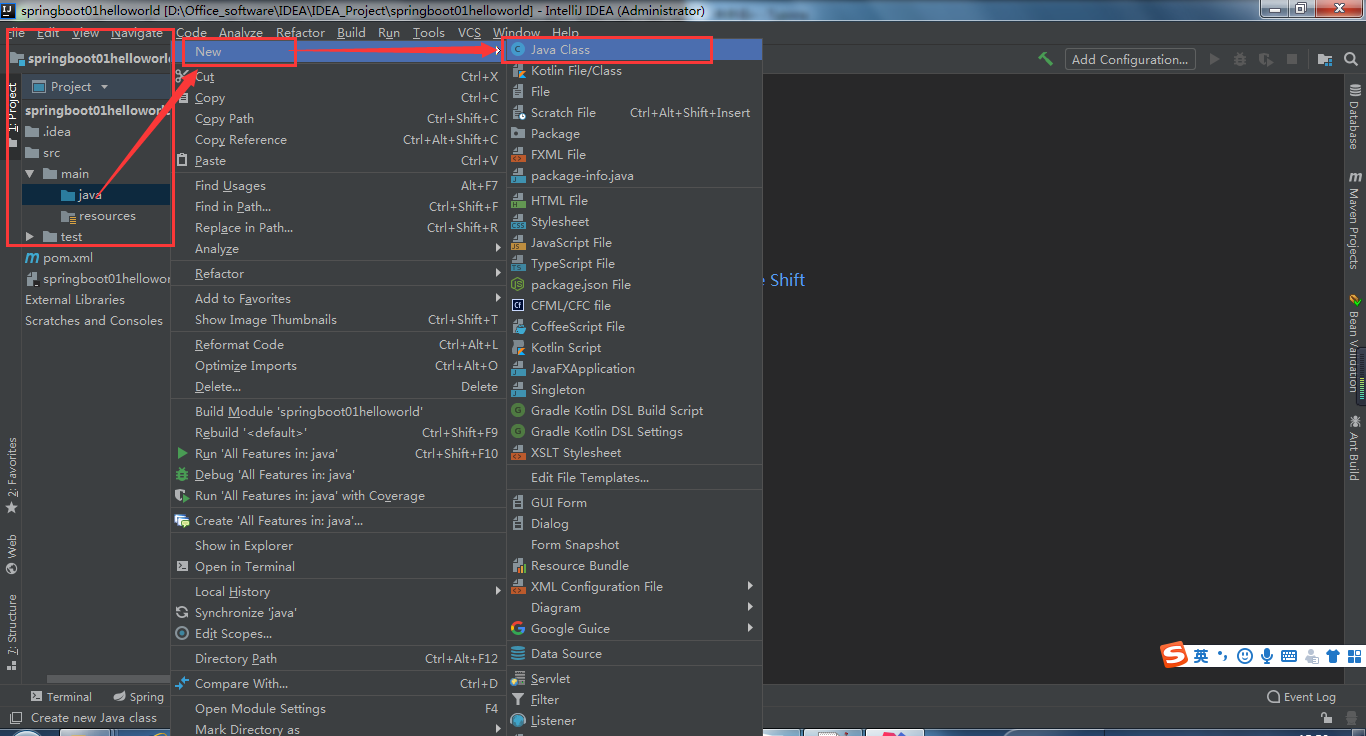Select Package in the New submenu
Viewport: 1366px width, 736px height.
(634, 134)
